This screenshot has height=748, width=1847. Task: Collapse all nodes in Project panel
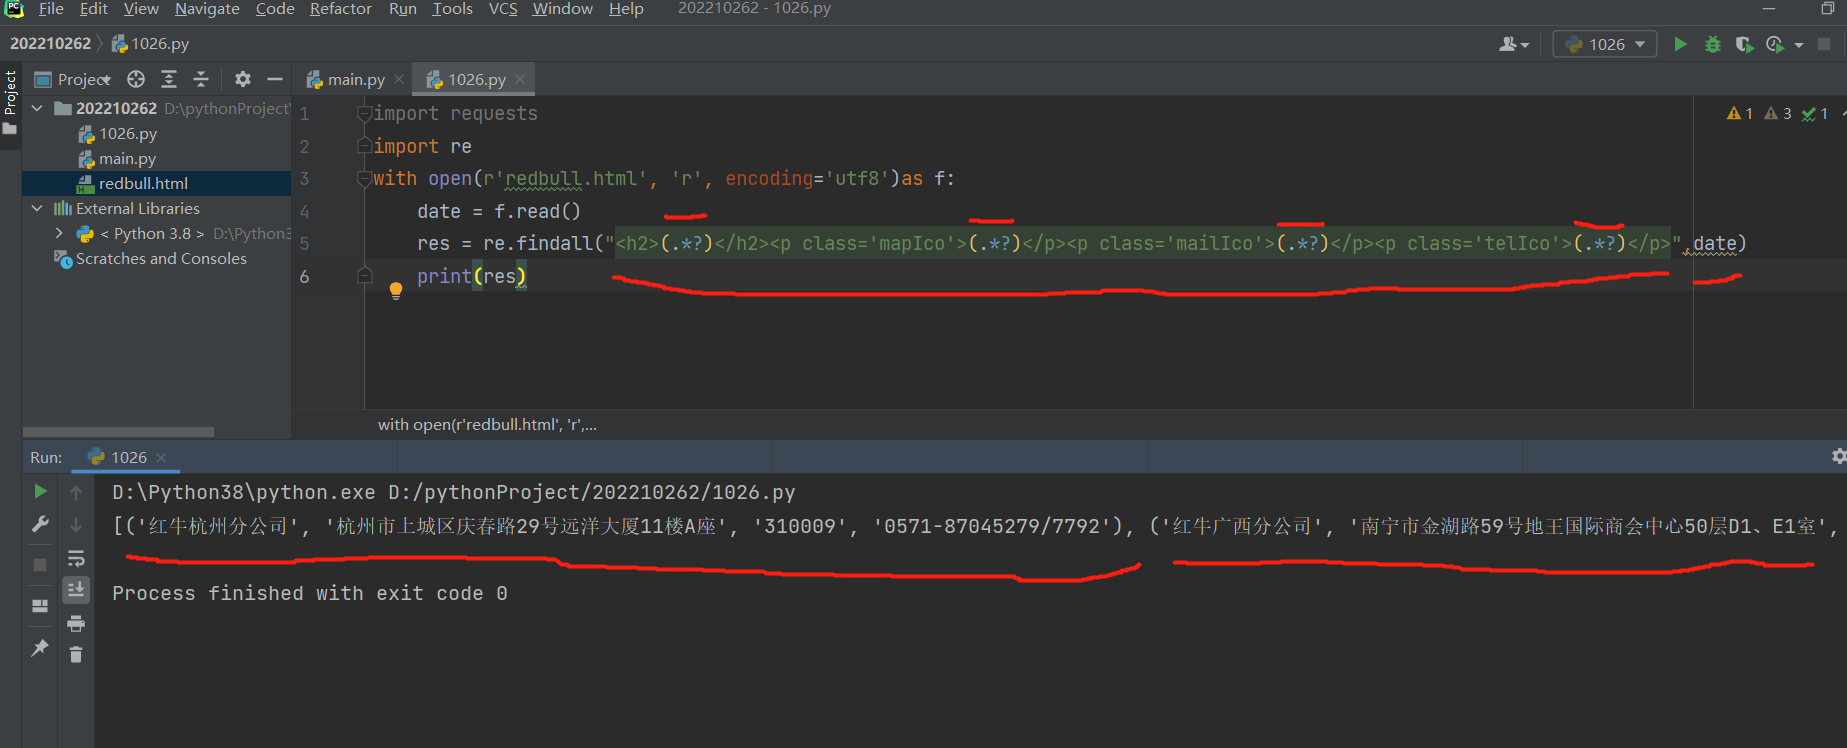click(x=201, y=79)
